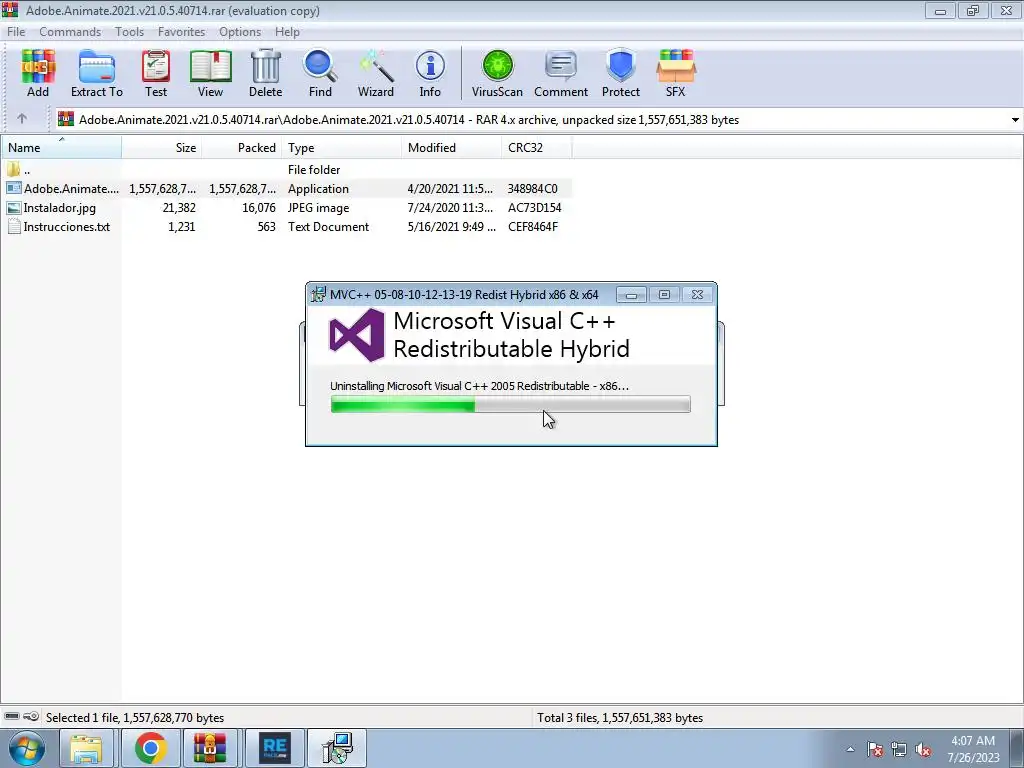Viewport: 1024px width, 768px height.
Task: Open the Options menu
Action: [240, 31]
